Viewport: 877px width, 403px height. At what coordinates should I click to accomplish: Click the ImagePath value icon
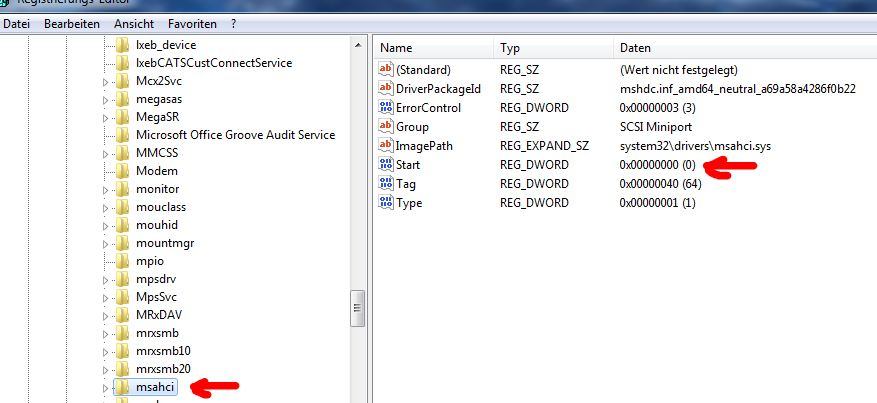coord(386,146)
